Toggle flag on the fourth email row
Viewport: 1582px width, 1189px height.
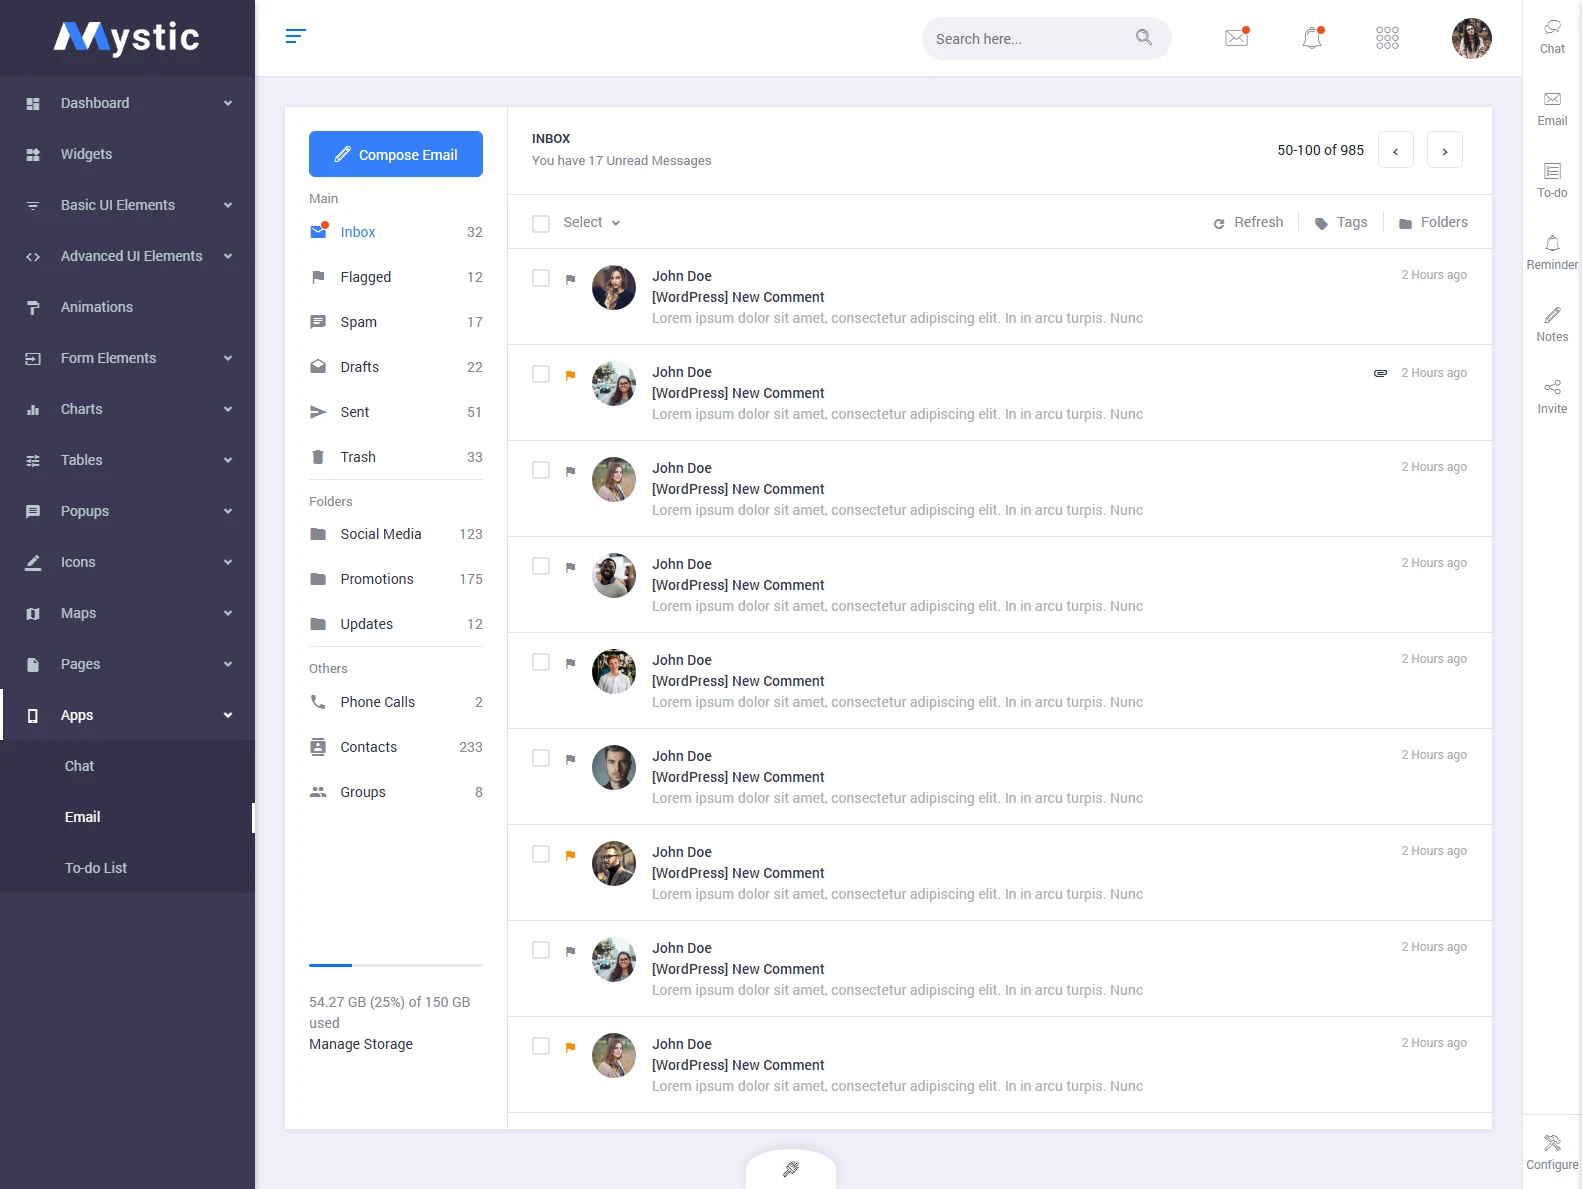(570, 567)
